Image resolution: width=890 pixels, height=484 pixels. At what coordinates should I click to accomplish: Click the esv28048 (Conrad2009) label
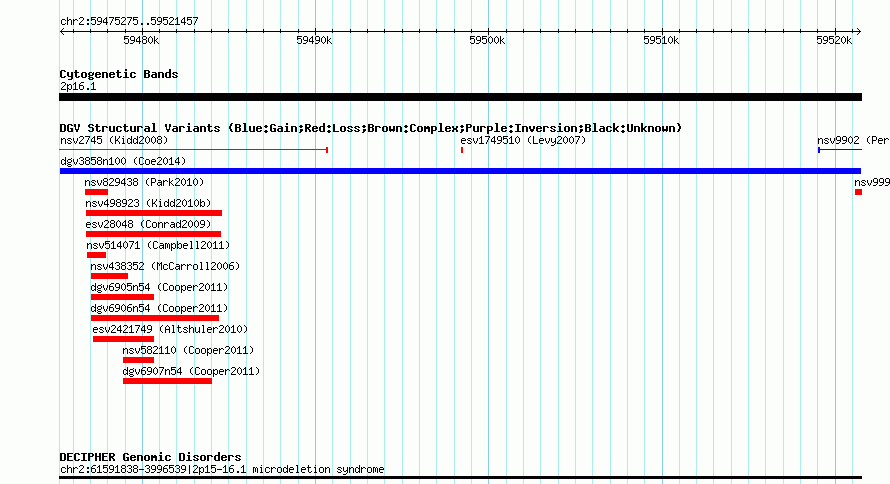pos(148,224)
